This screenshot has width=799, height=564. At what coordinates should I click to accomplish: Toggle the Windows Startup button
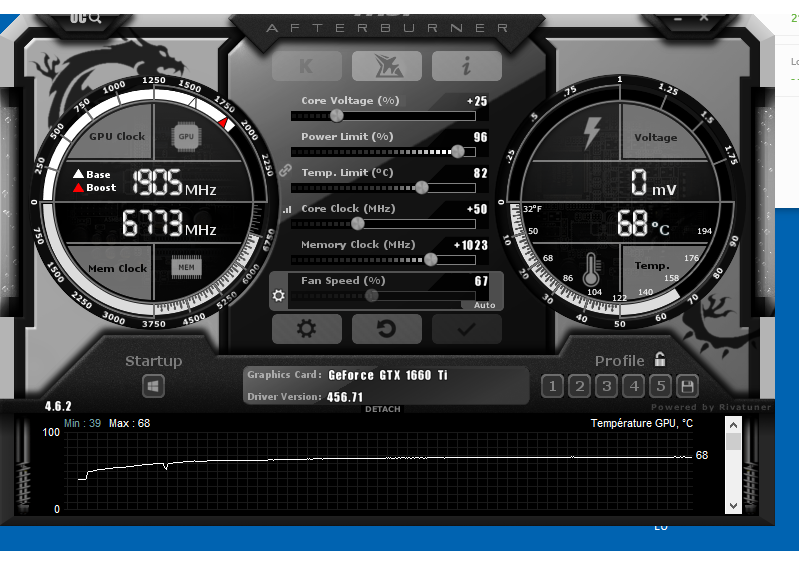pos(153,386)
